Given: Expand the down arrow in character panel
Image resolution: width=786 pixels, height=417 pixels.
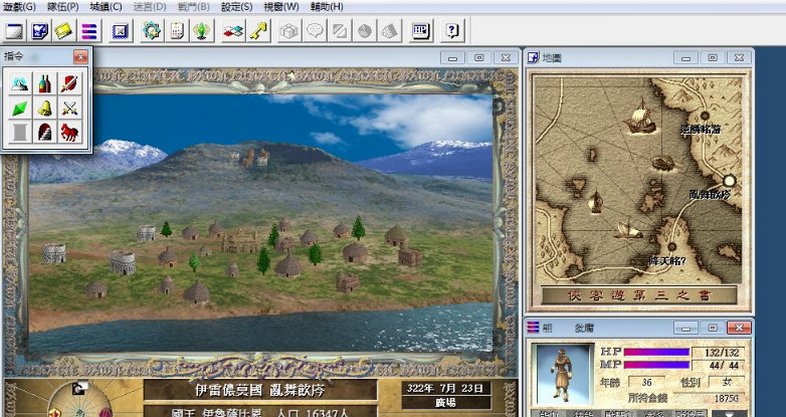Looking at the screenshot, I should [x=730, y=414].
